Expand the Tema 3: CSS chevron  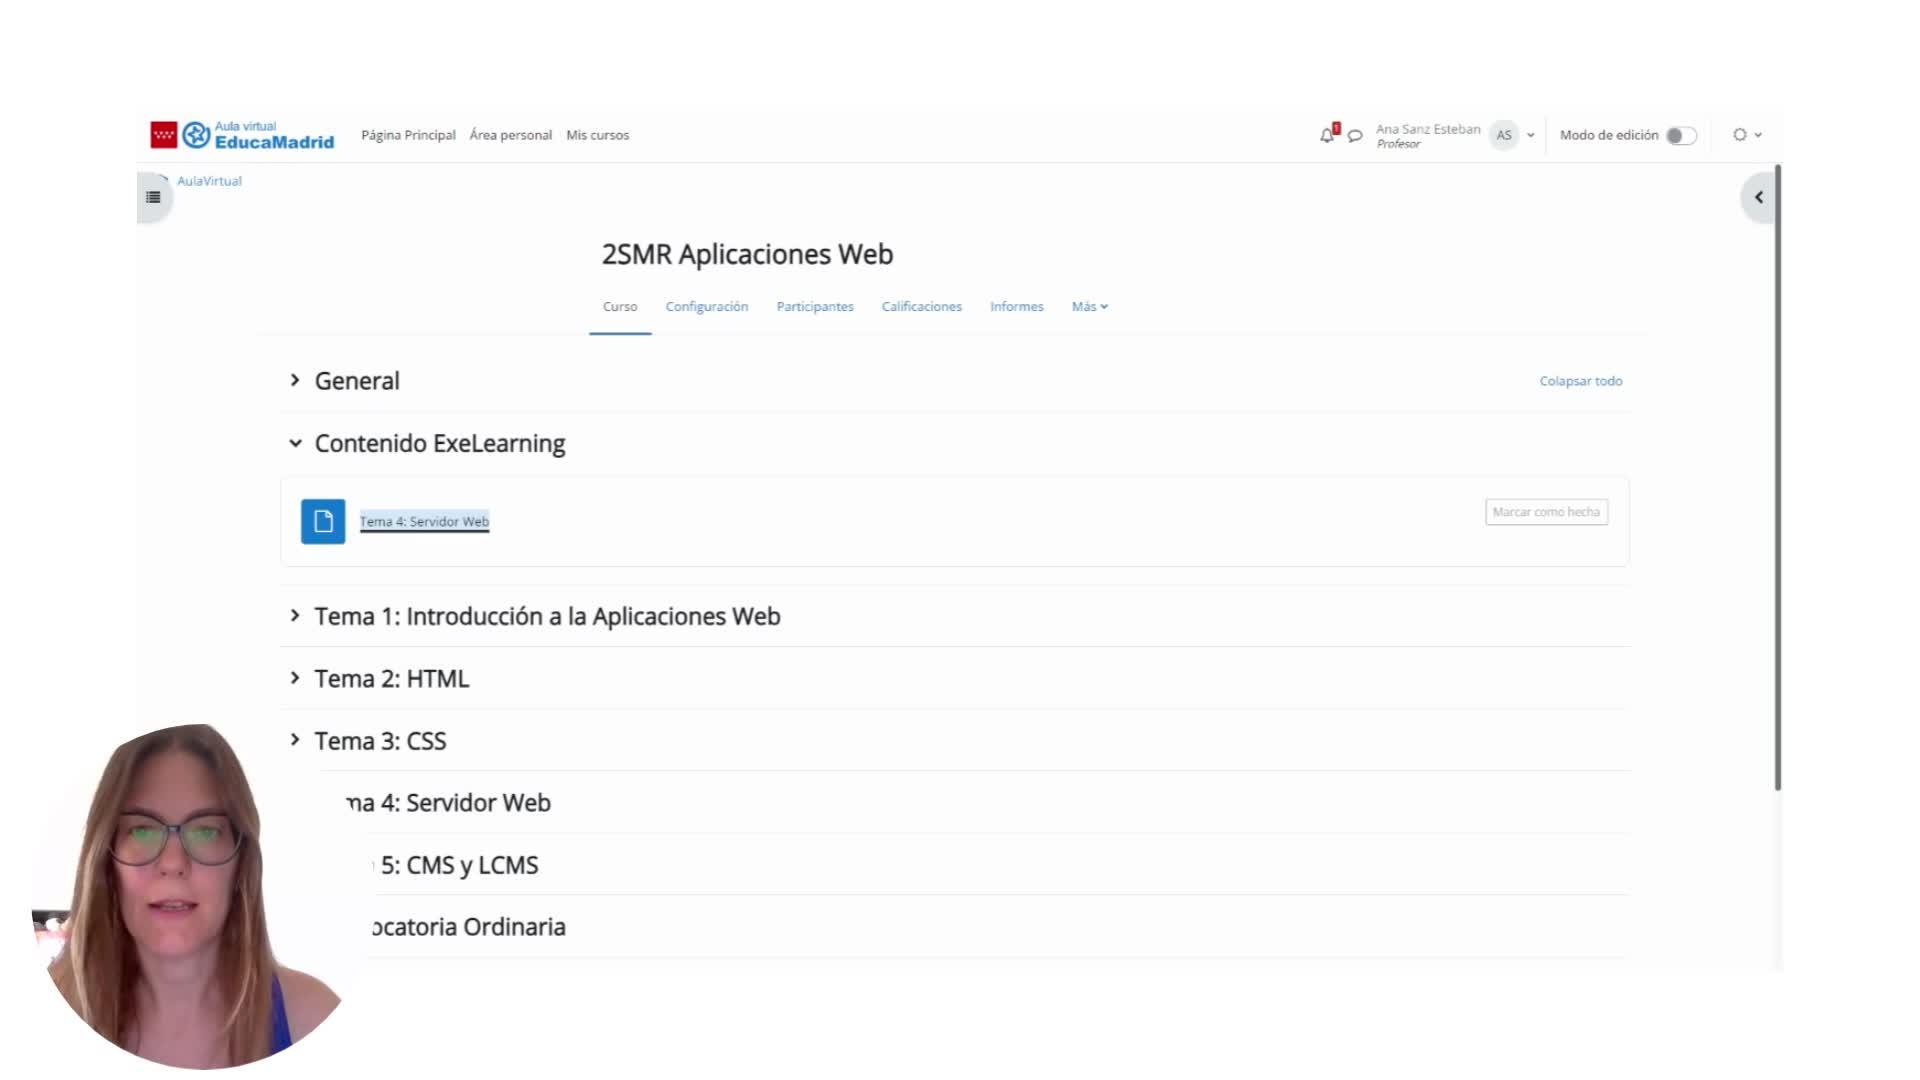click(x=295, y=740)
